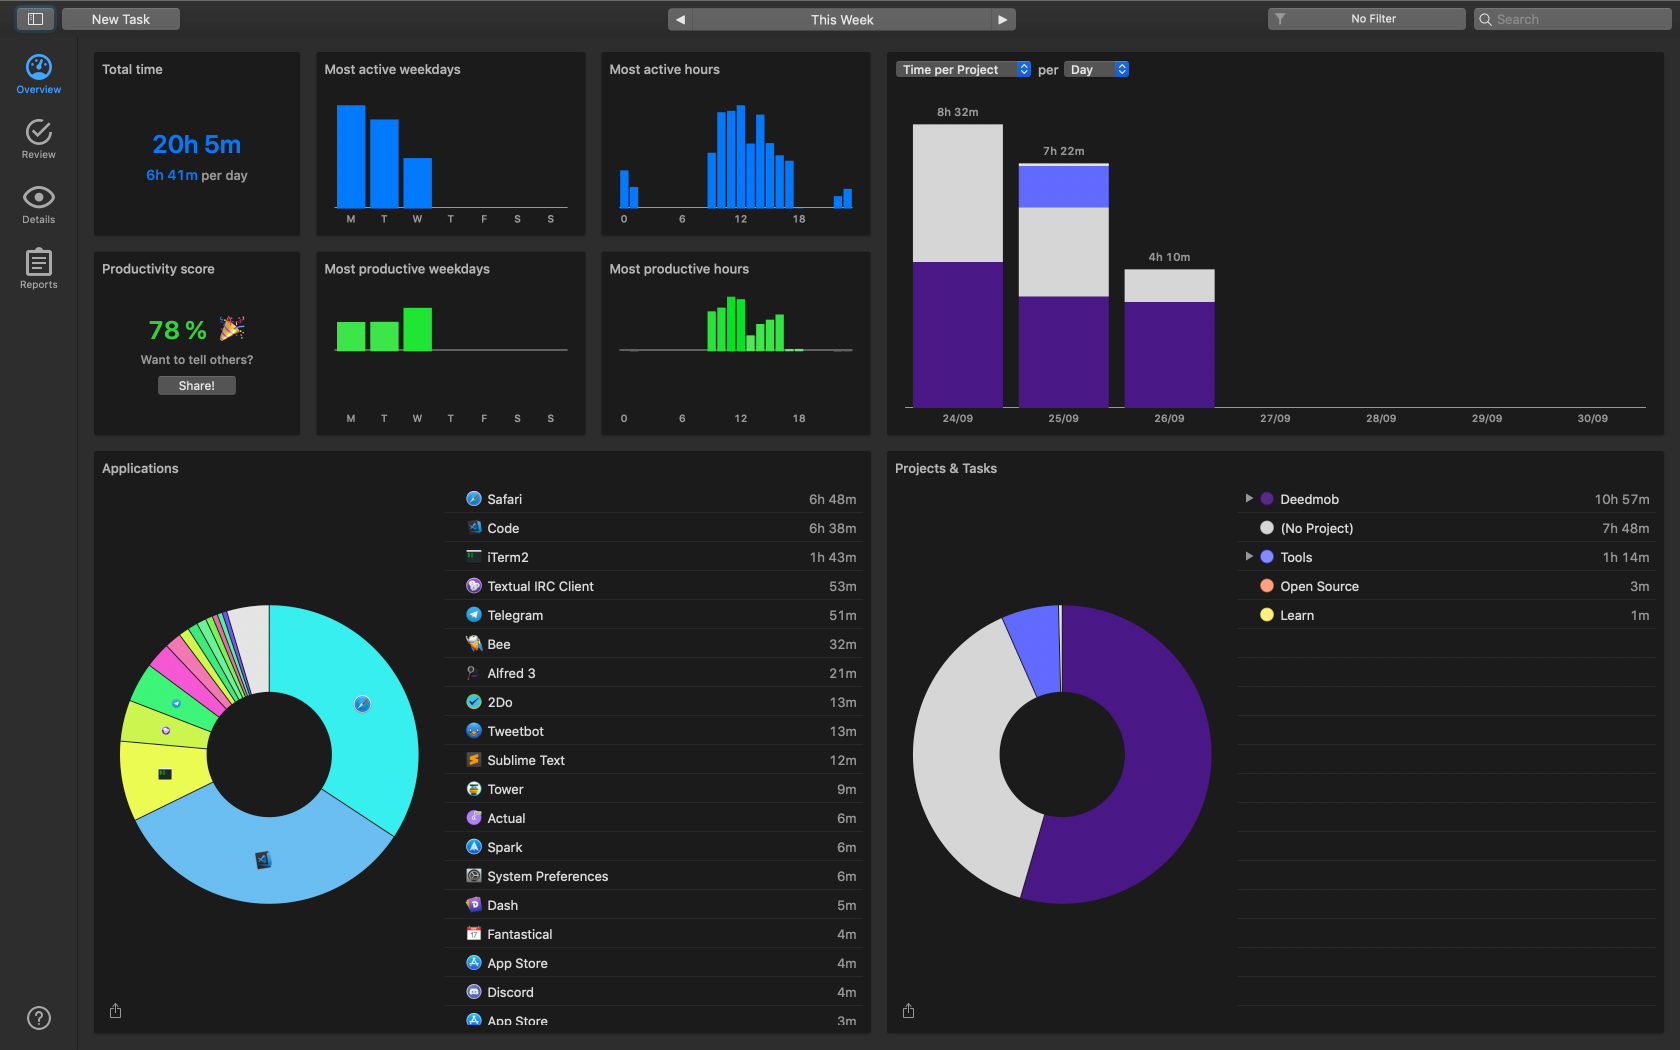Select the Alfred 3 application row
1680x1050 pixels.
656,673
